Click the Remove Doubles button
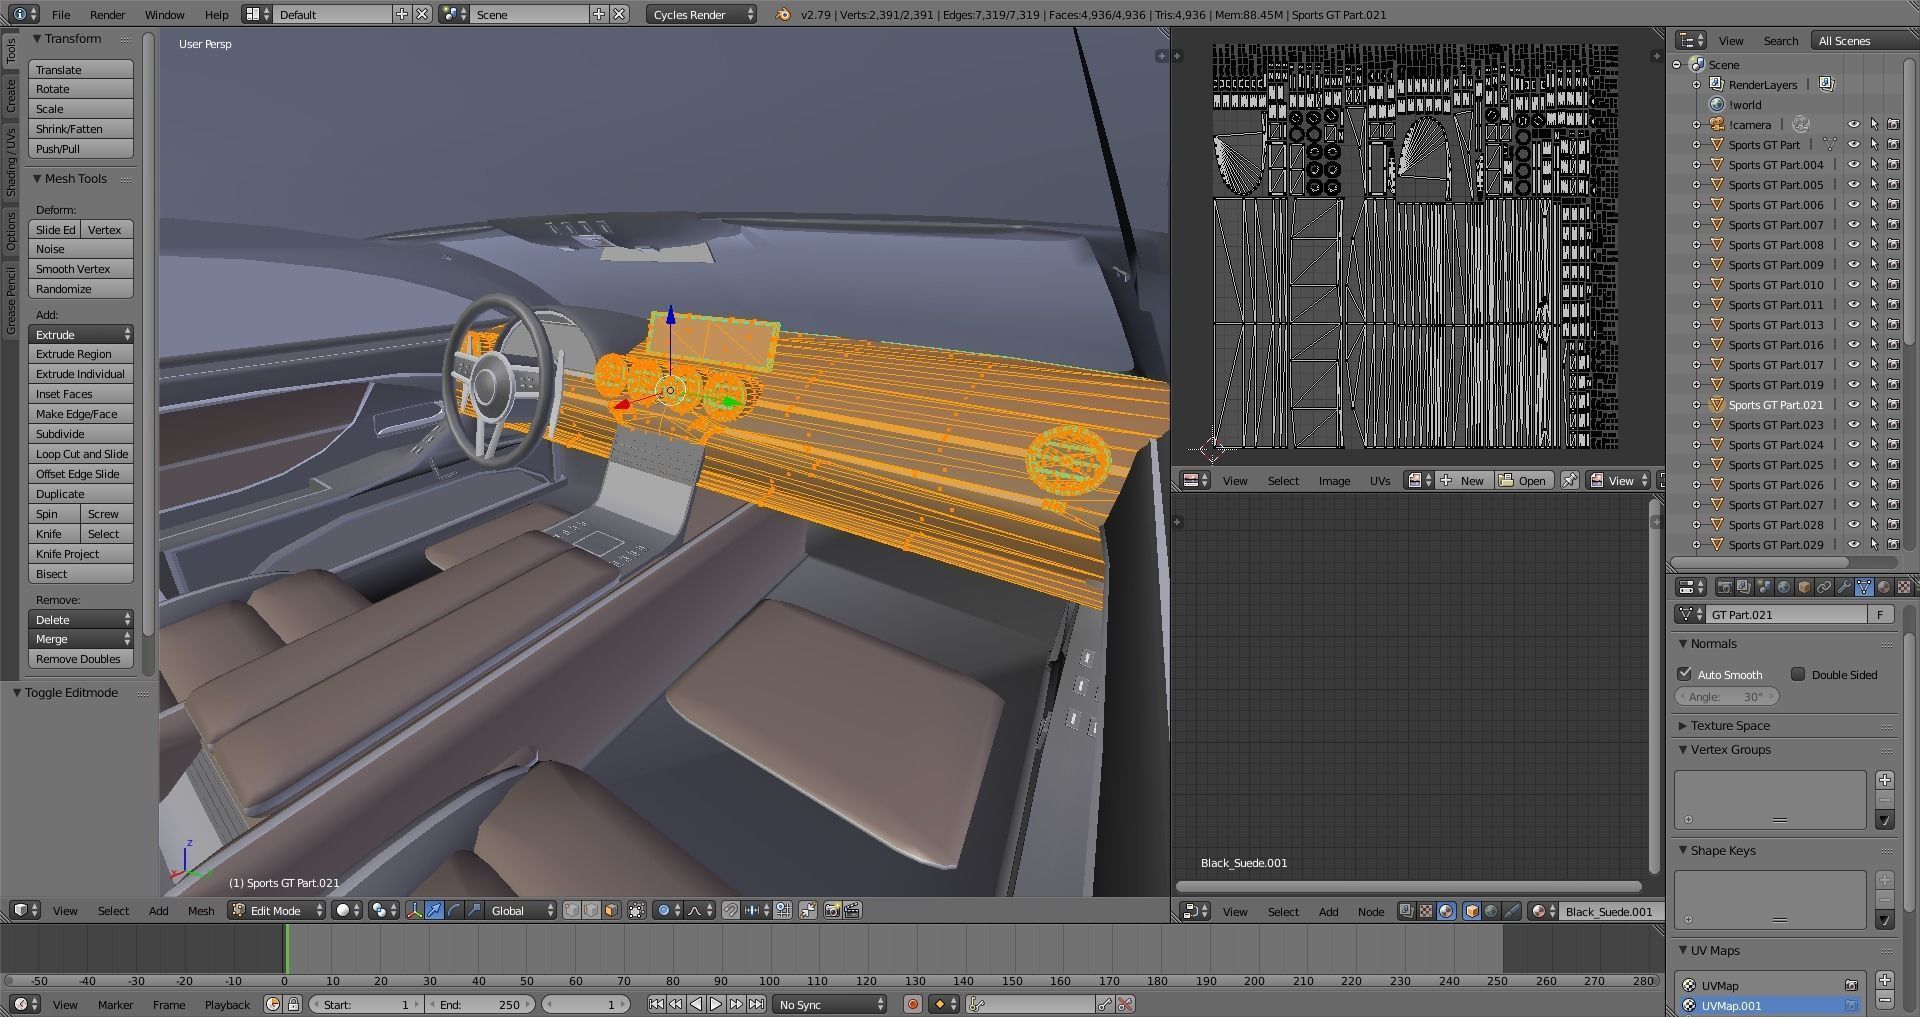The image size is (1920, 1017). tap(81, 659)
